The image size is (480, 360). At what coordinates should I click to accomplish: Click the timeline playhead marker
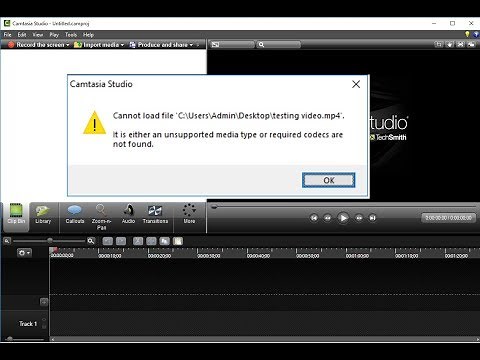pyautogui.click(x=54, y=250)
